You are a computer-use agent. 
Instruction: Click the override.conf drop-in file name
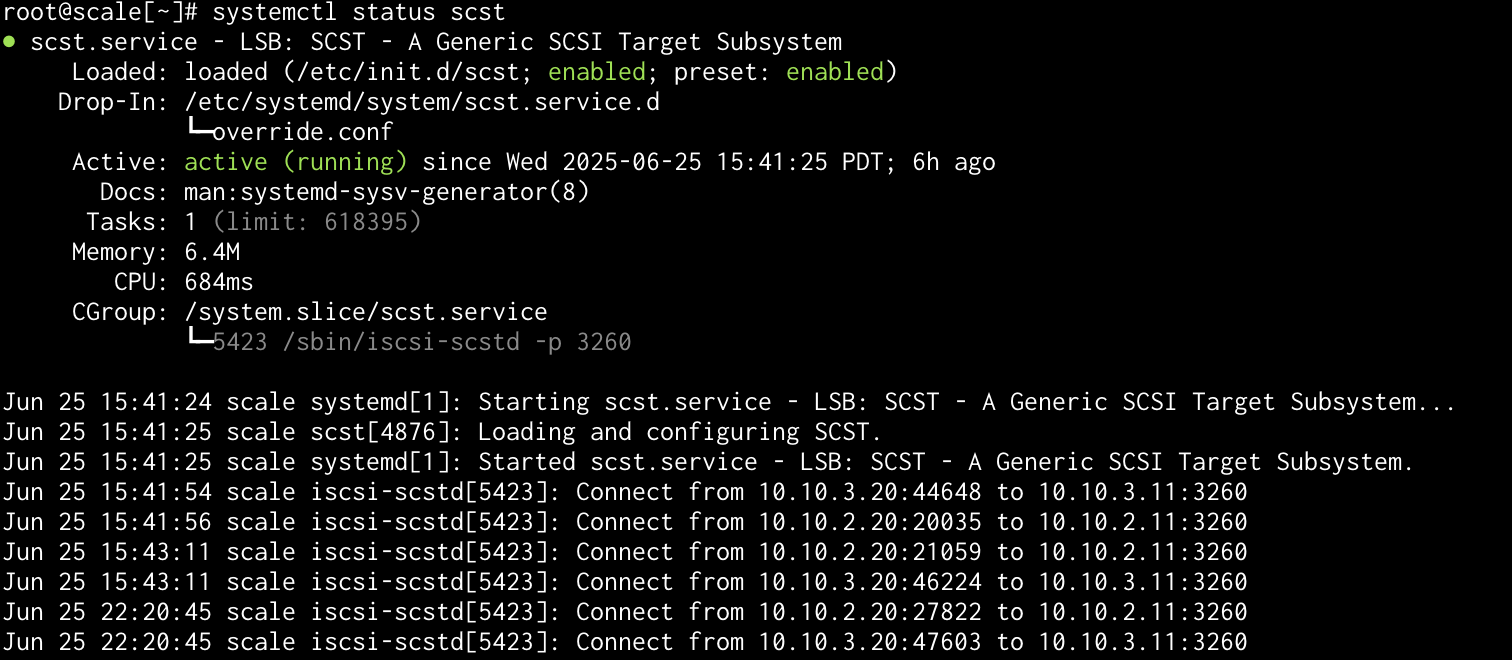[x=303, y=132]
